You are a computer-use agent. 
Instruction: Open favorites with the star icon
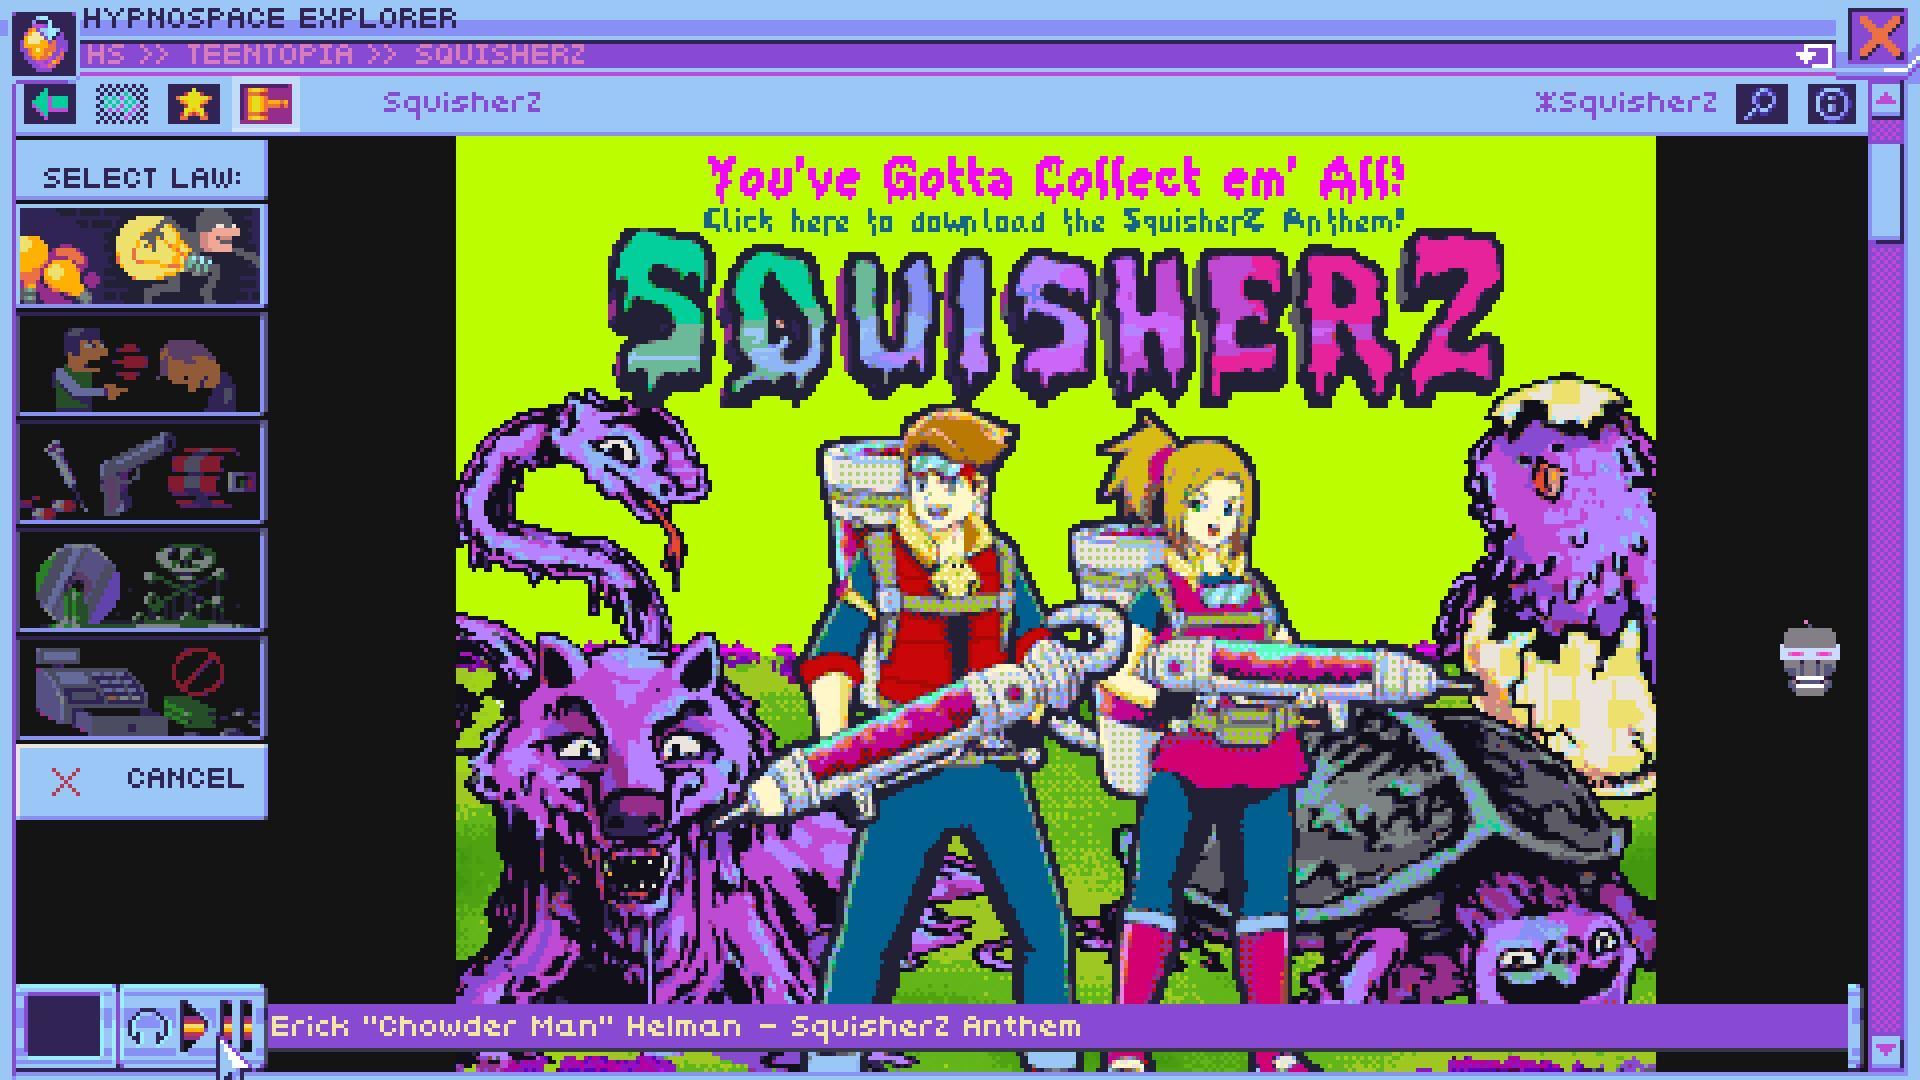[x=194, y=102]
